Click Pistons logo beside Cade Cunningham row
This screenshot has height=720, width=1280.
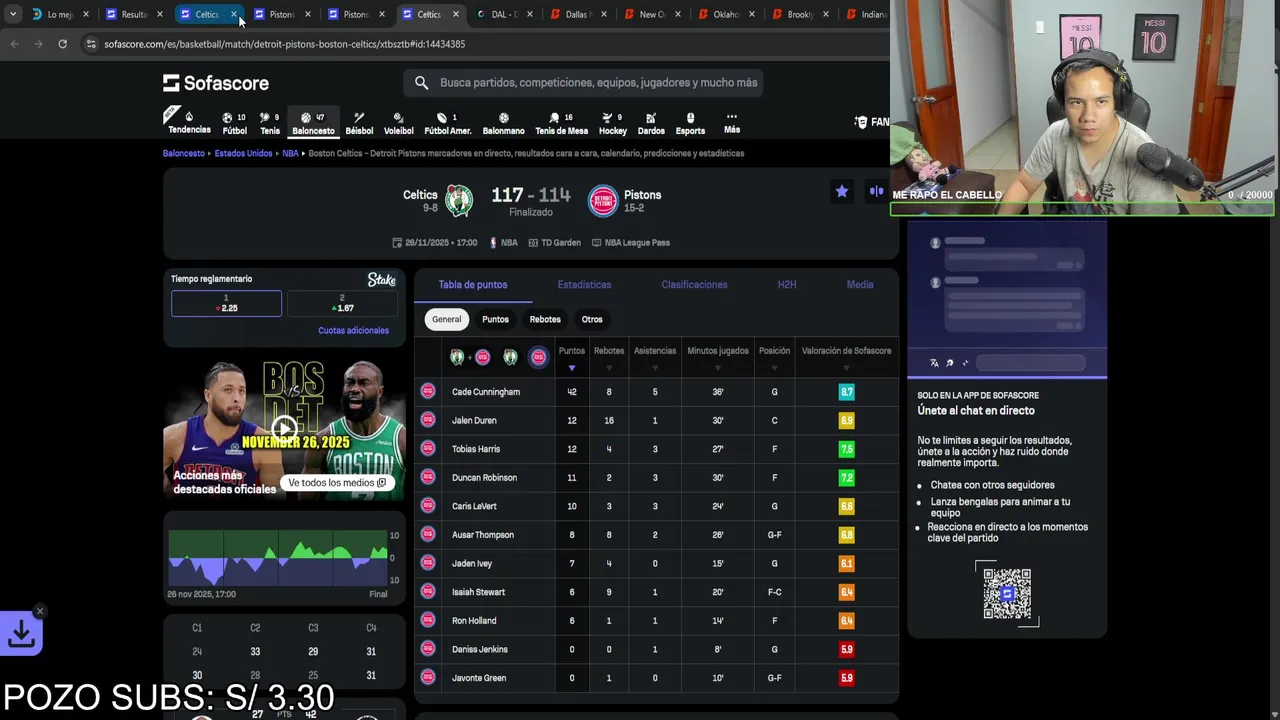coord(428,391)
